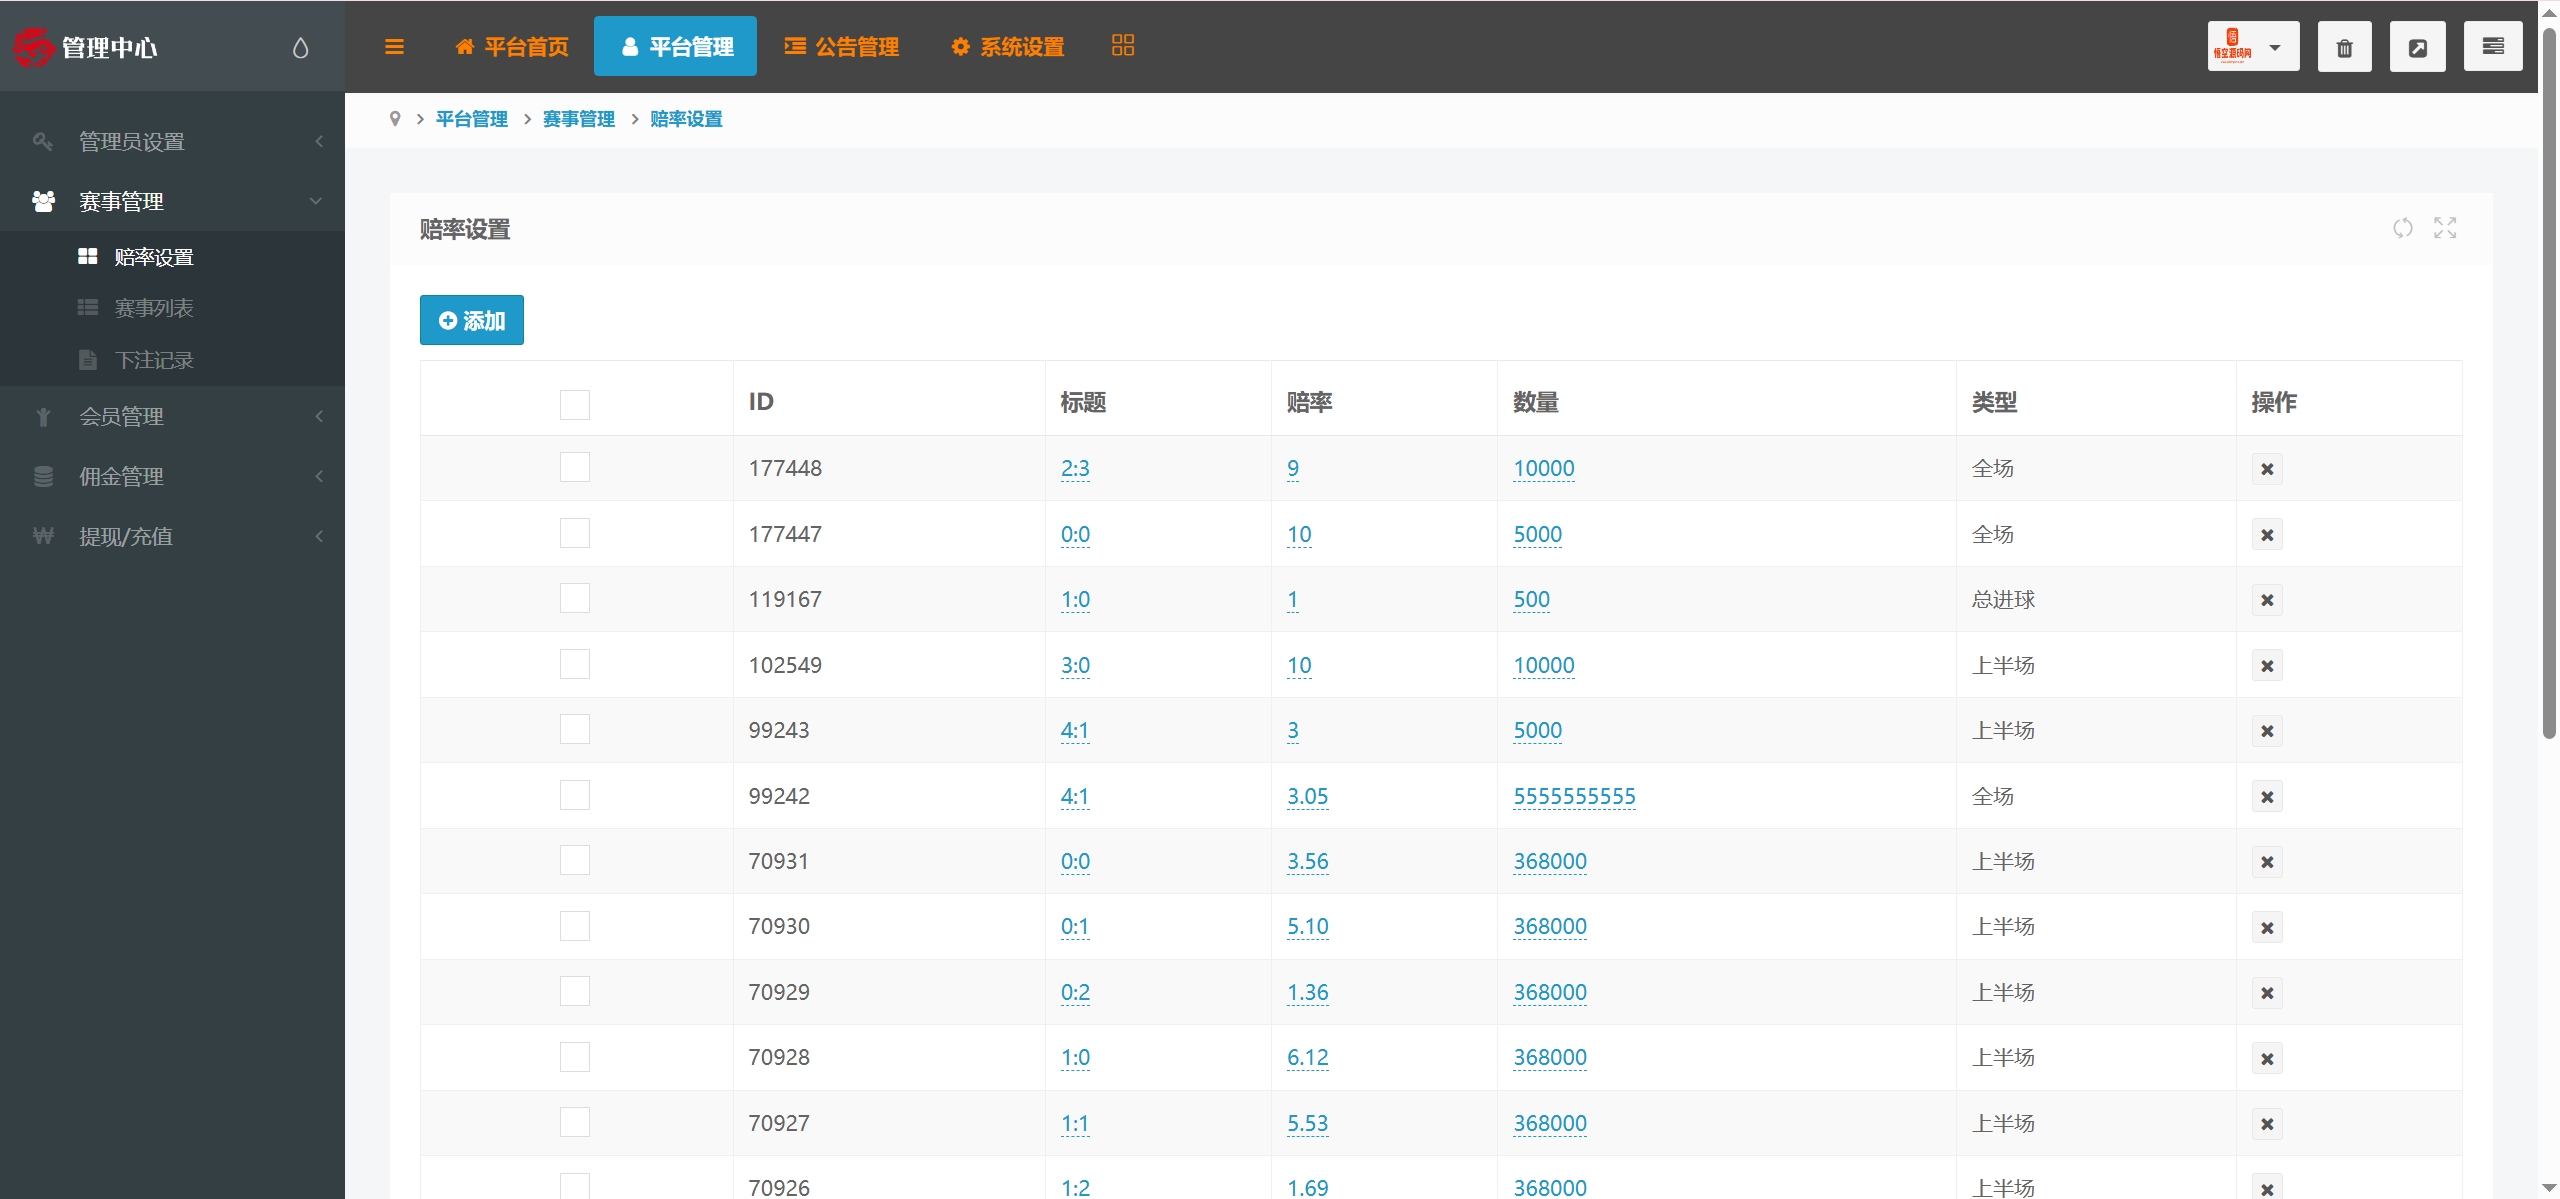The image size is (2560, 1199).
Task: Click the 5555555555 quantity value
Action: [1573, 796]
